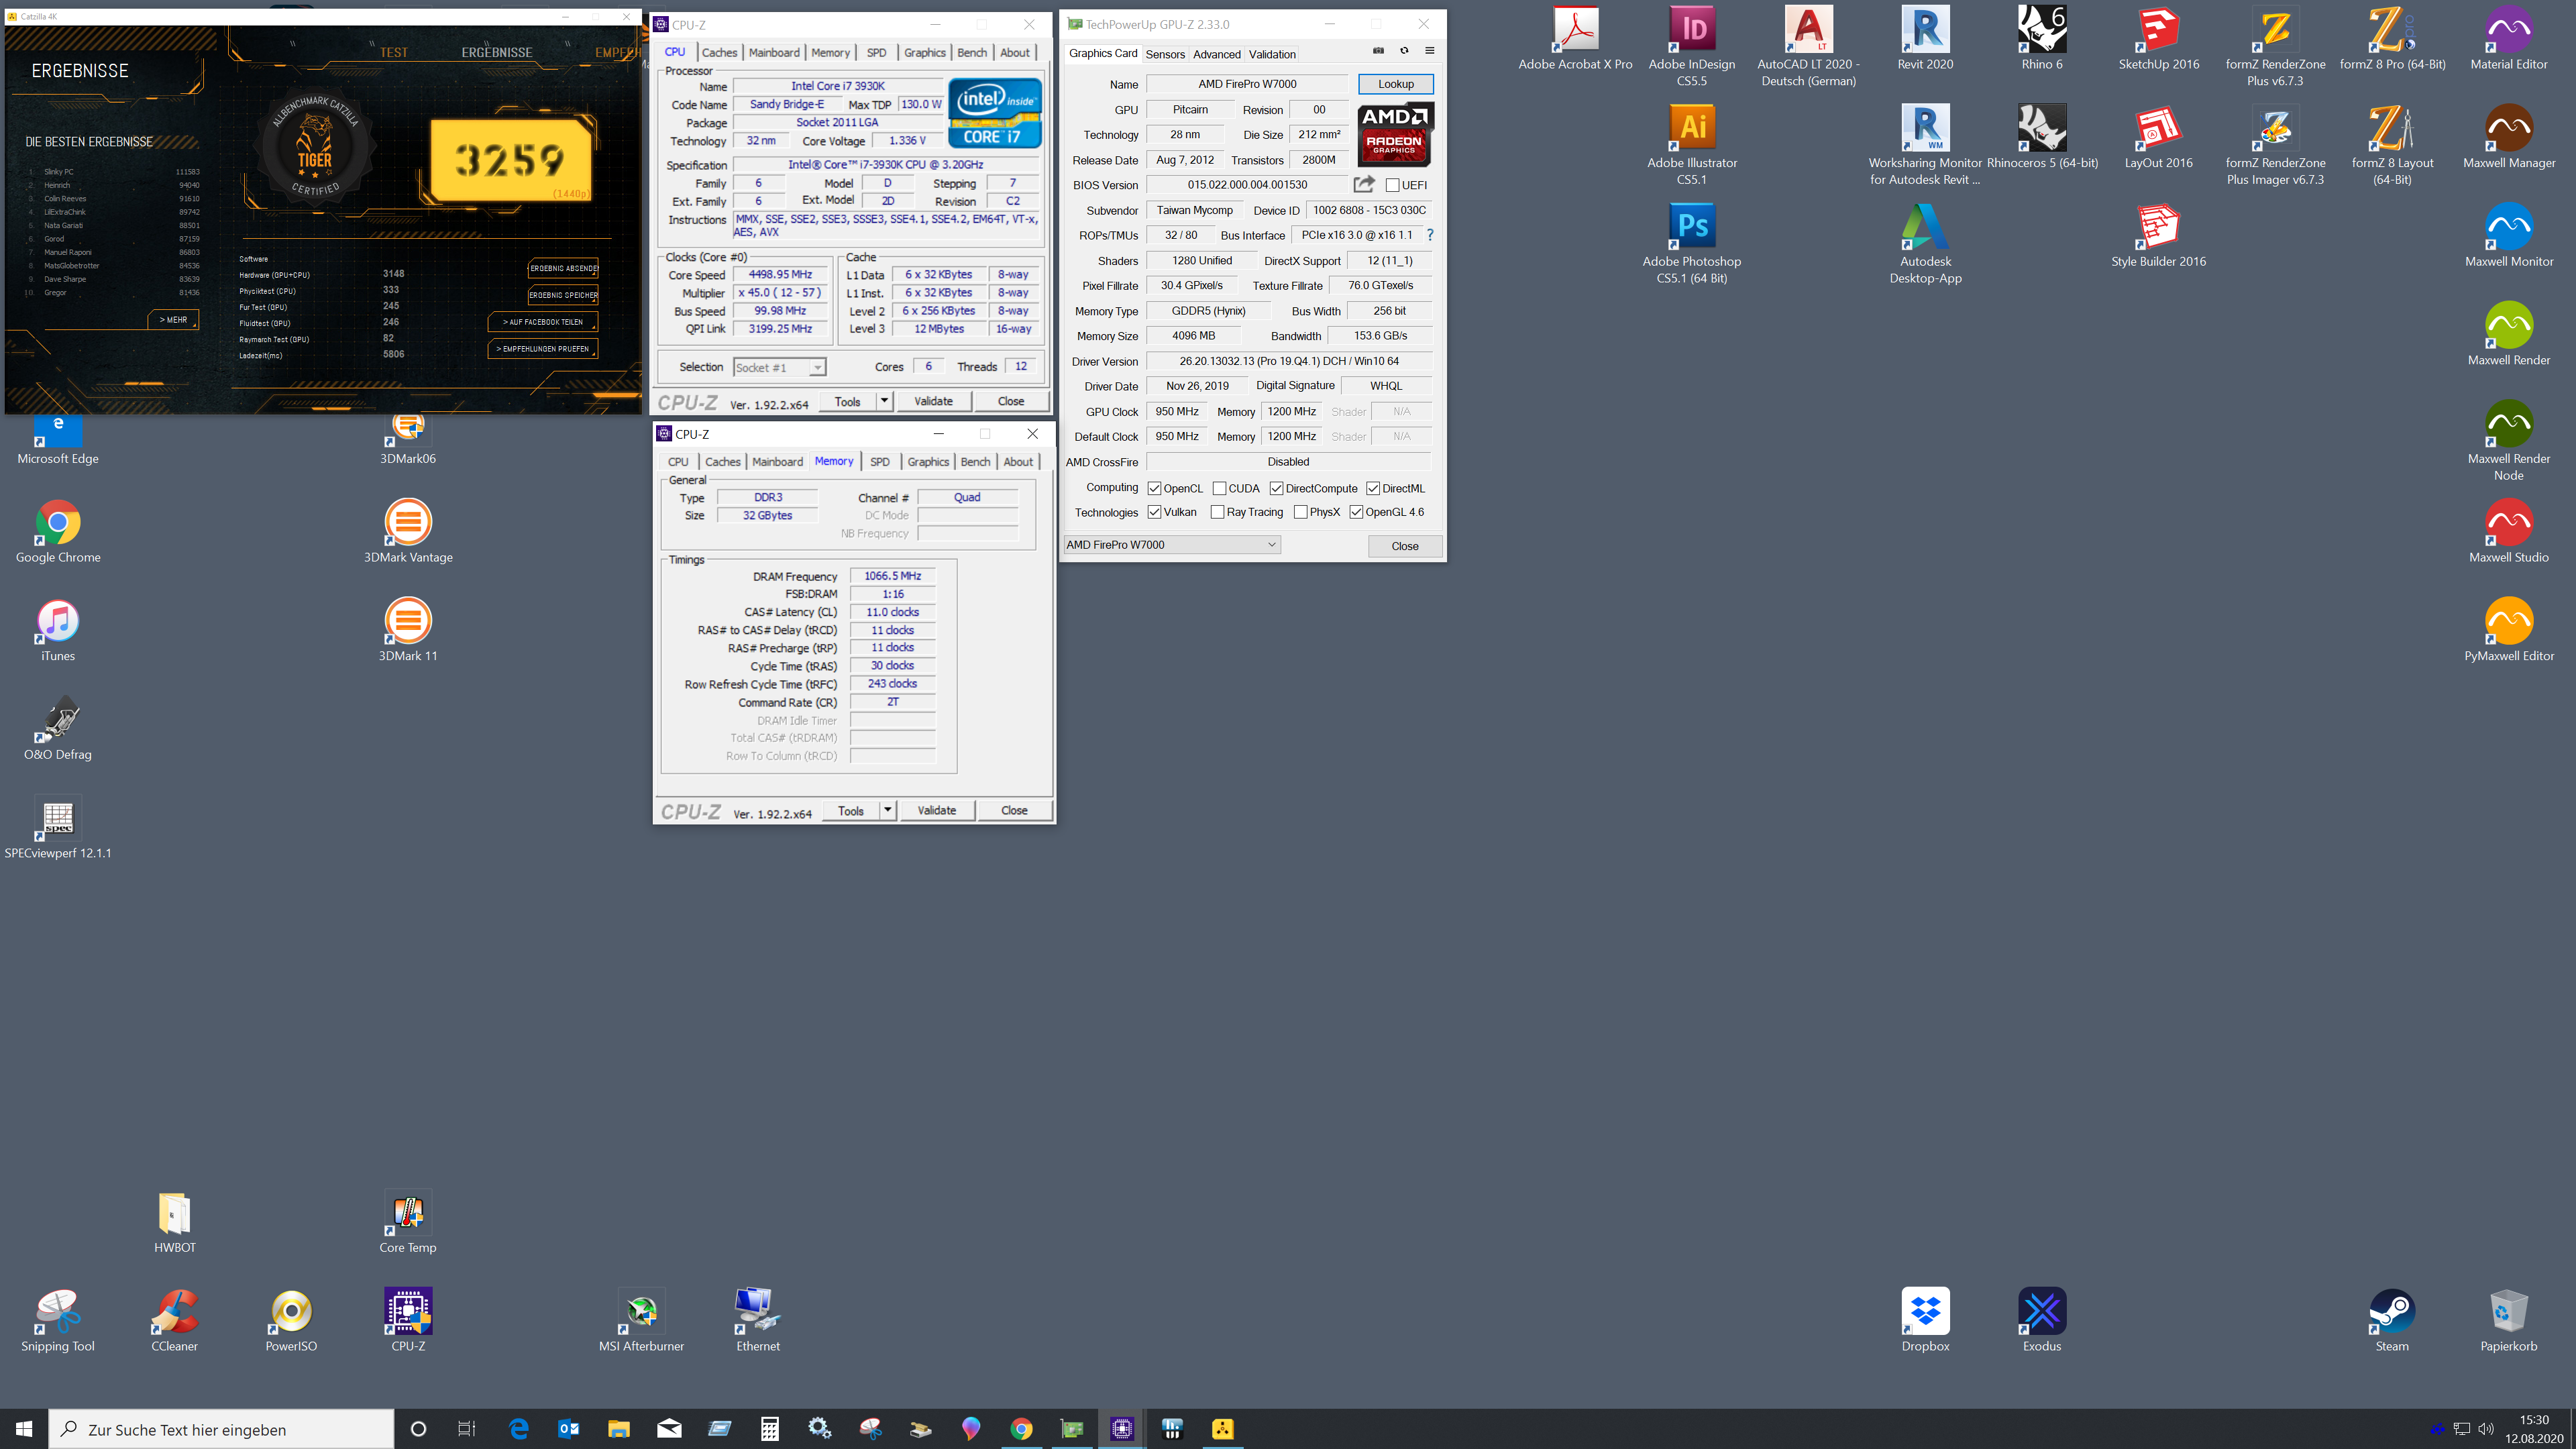
Task: Click Validate in CPU-Z processor window
Action: (x=933, y=401)
